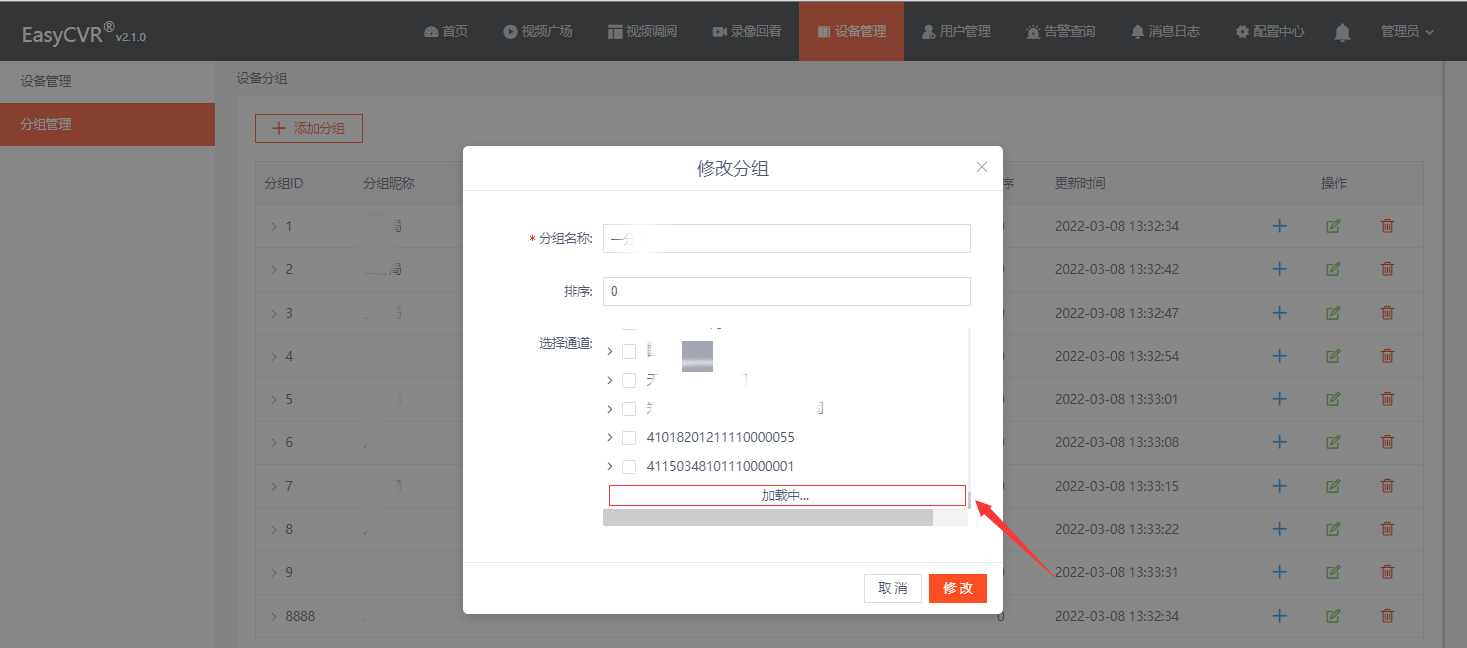Expand group row 2 in table

[x=273, y=269]
